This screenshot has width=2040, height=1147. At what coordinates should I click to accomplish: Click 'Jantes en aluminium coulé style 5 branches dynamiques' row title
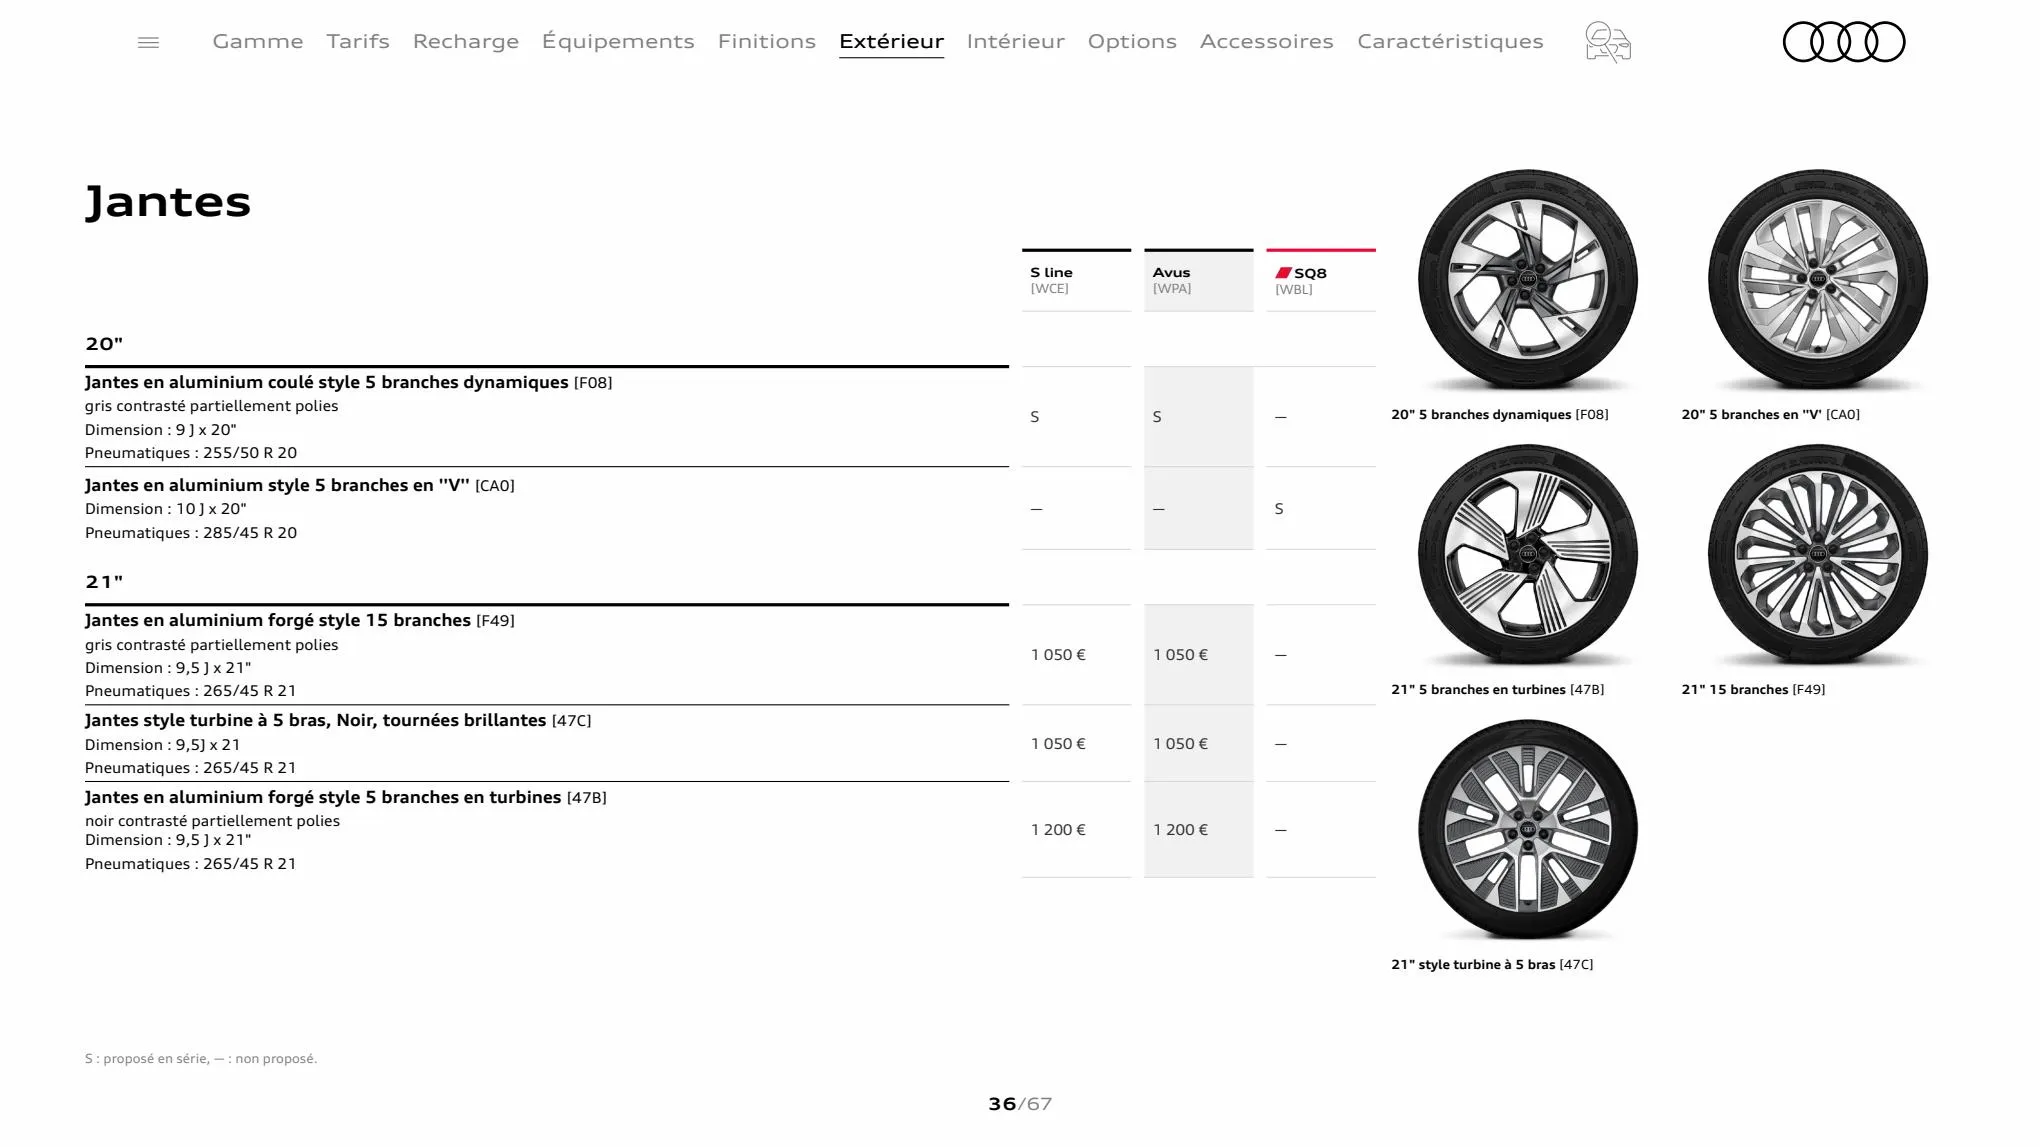(349, 382)
